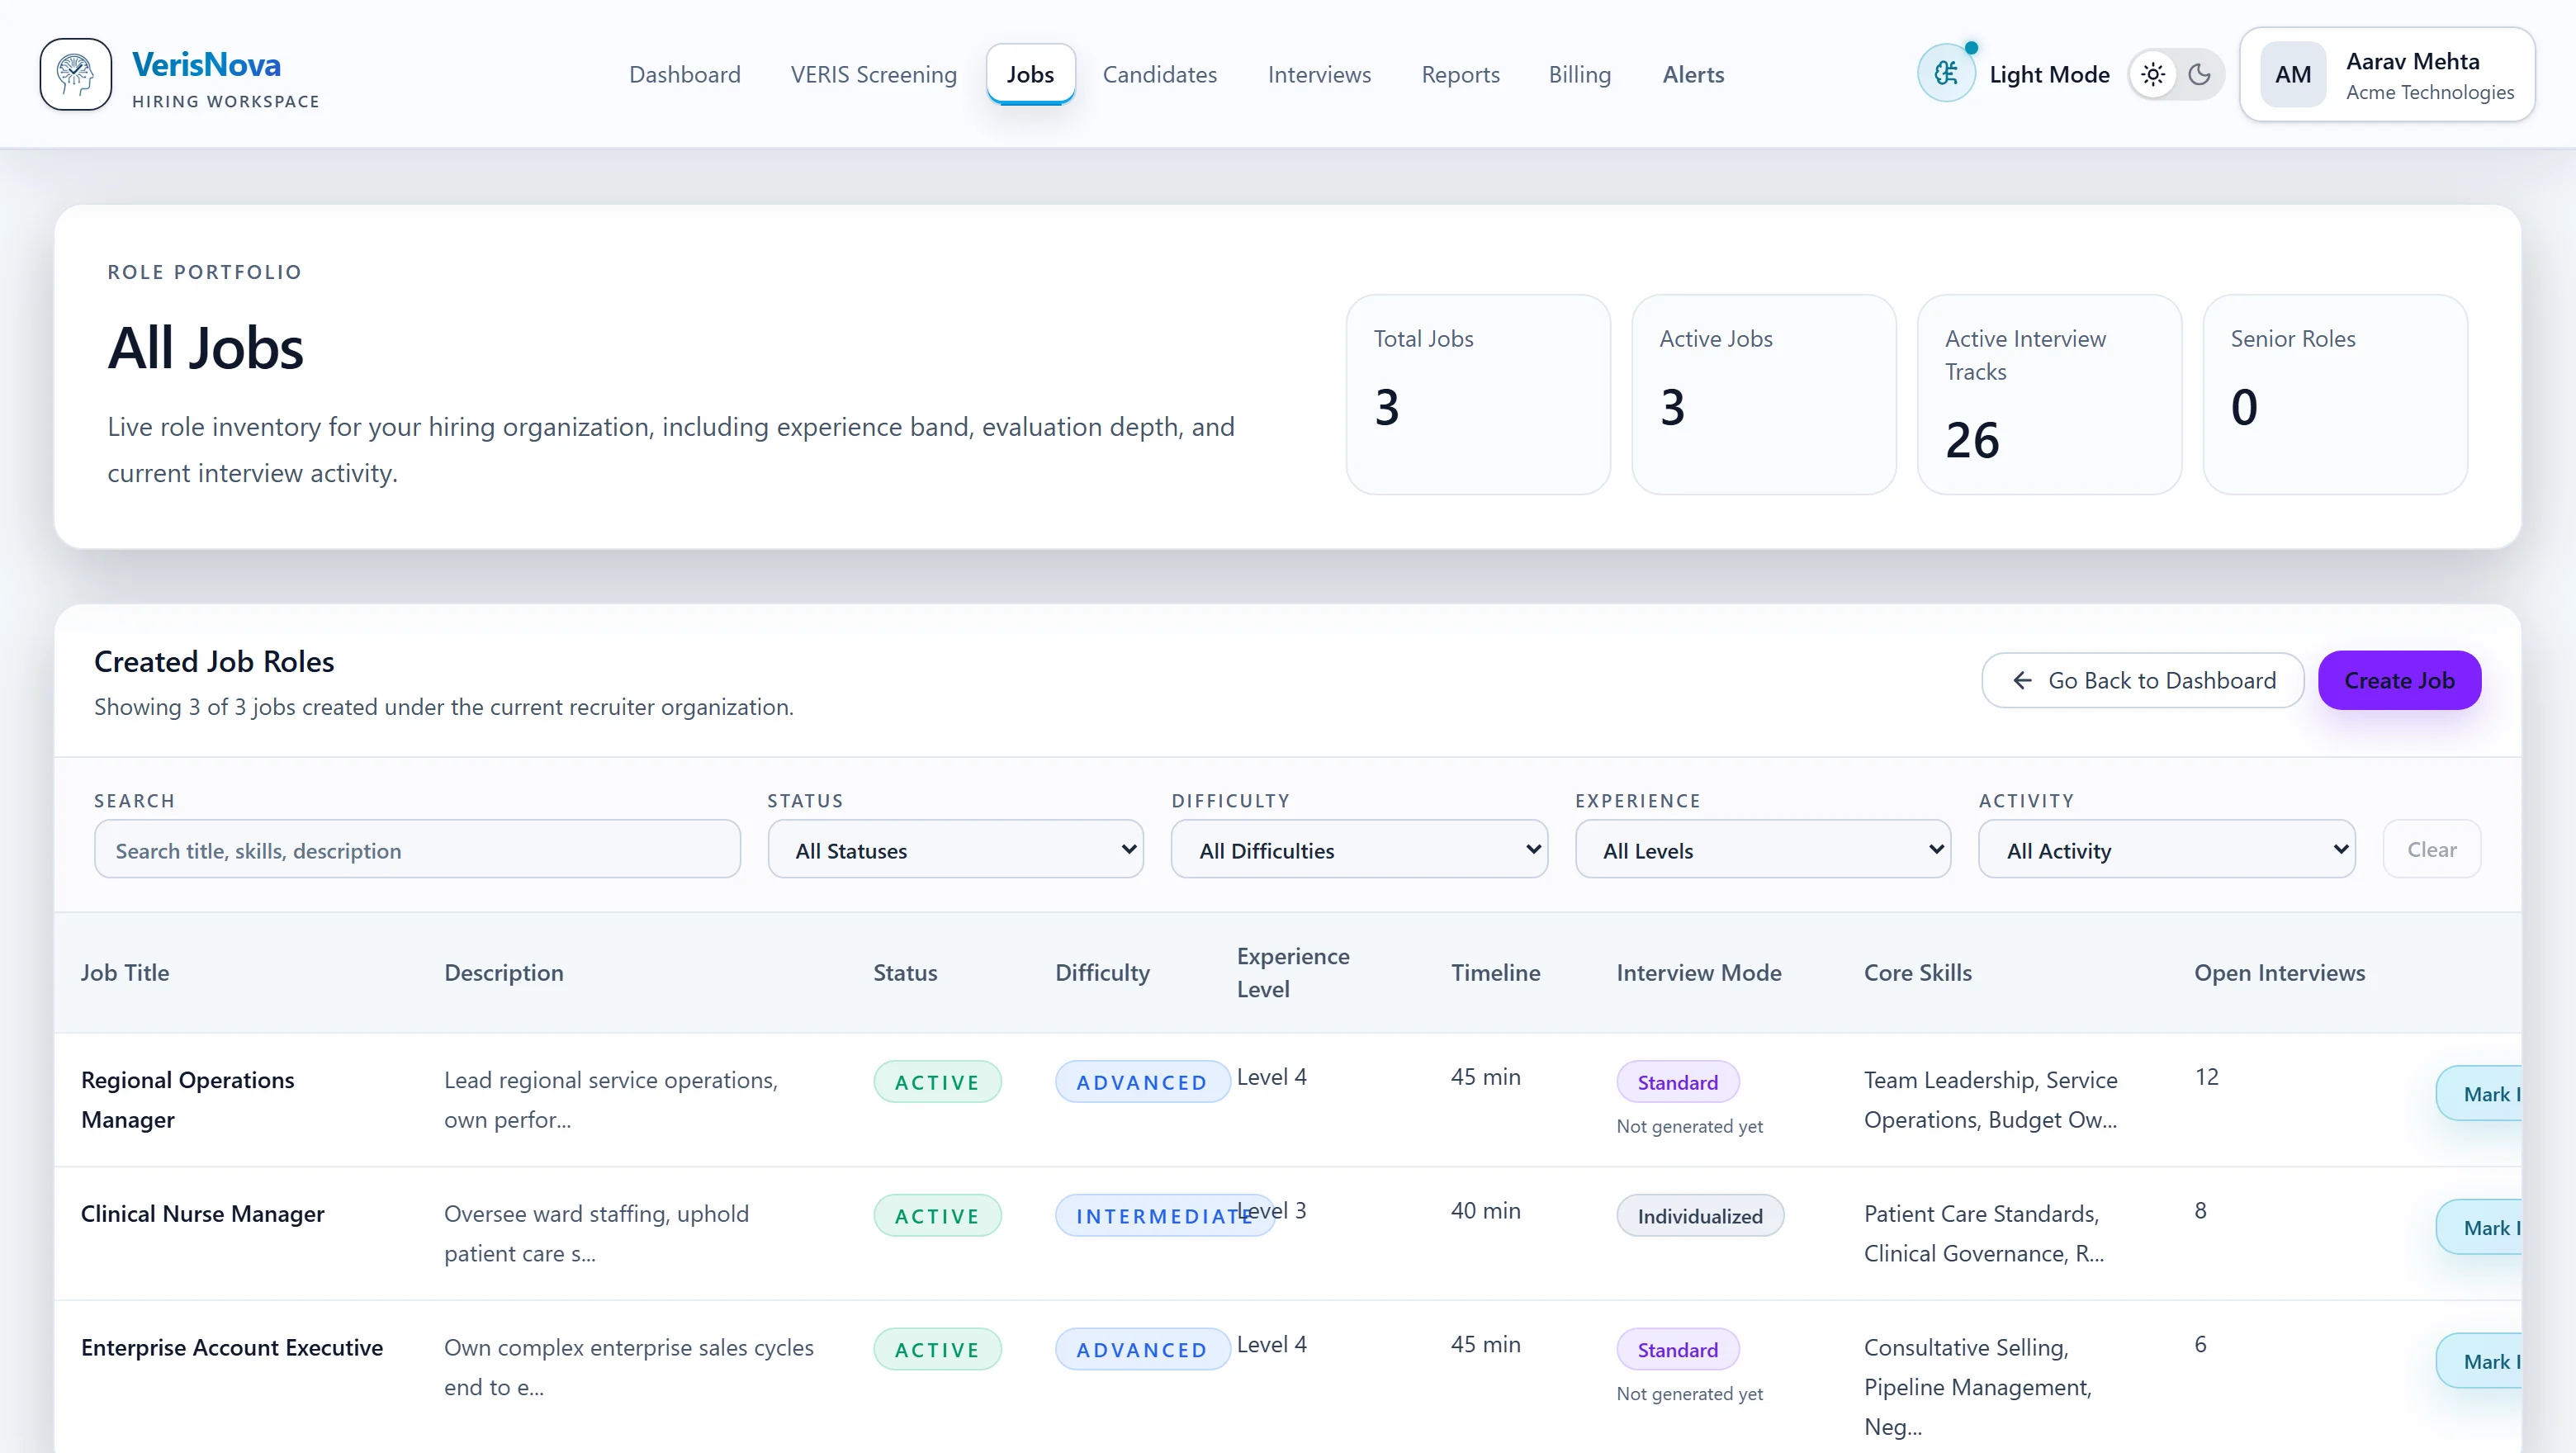The image size is (2576, 1453).
Task: Open the accessibility assistant icon beside Light Mode
Action: [x=1945, y=74]
